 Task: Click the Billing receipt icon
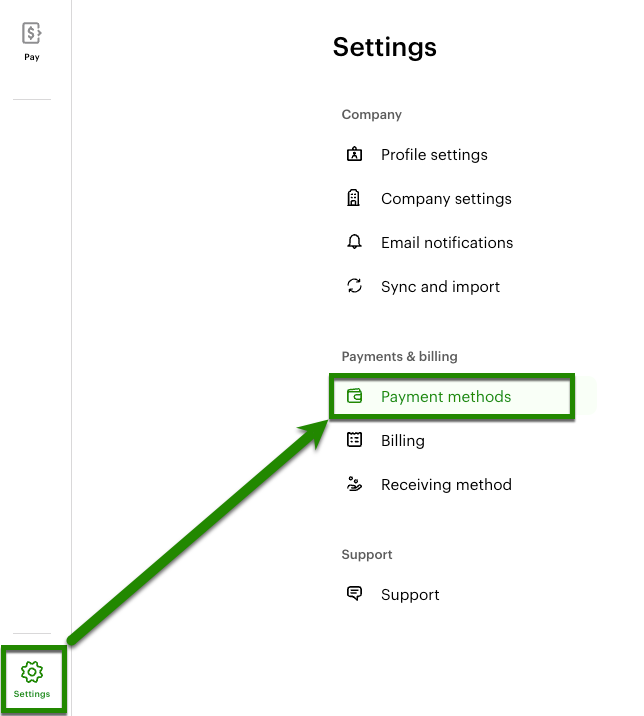click(x=354, y=441)
